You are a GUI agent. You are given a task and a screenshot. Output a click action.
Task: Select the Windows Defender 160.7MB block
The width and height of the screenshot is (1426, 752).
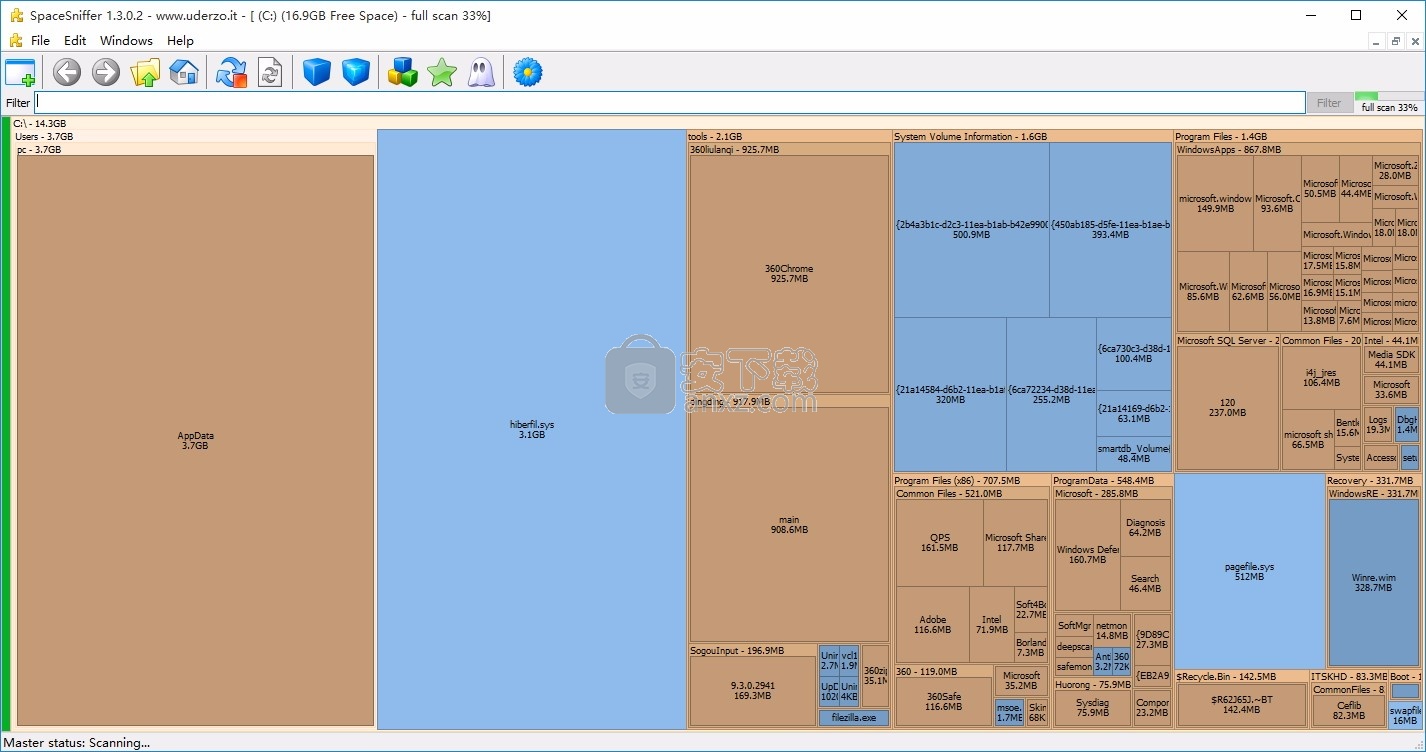coord(1087,555)
